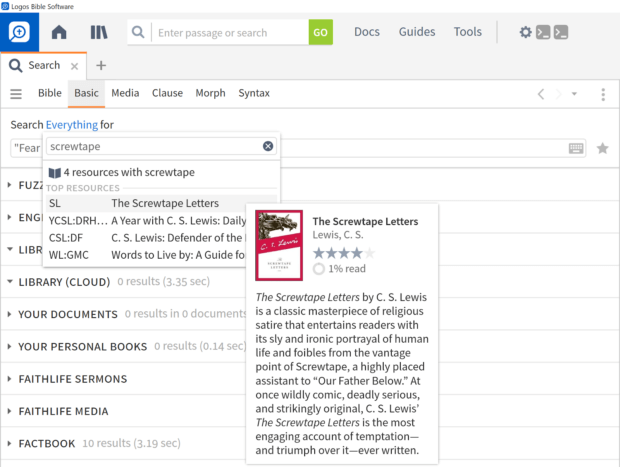Close the Search tab

74,66
